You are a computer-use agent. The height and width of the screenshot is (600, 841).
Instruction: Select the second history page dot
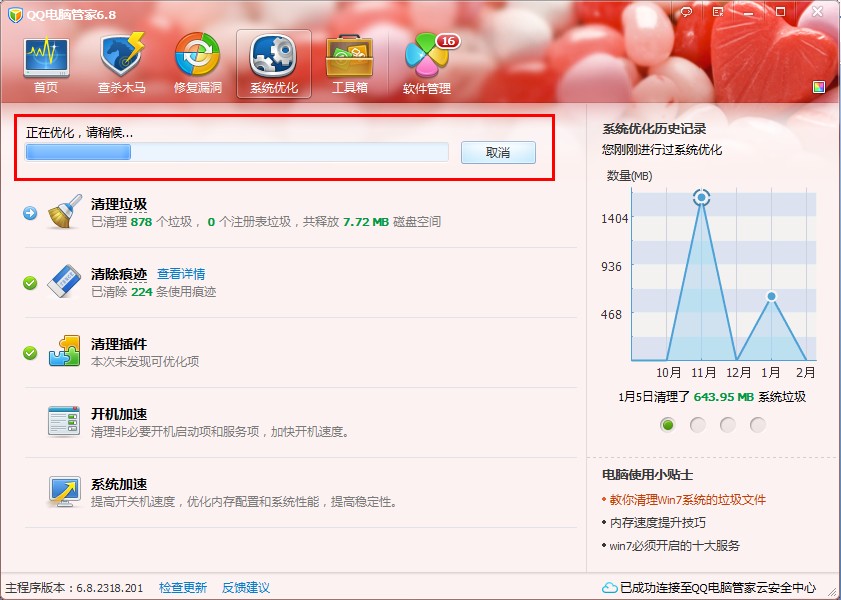[x=698, y=424]
